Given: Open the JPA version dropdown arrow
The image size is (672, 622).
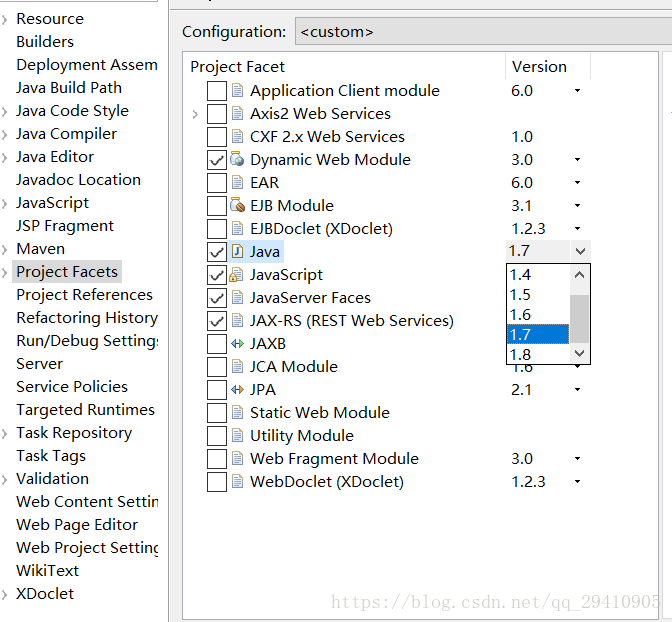Looking at the screenshot, I should click(577, 389).
